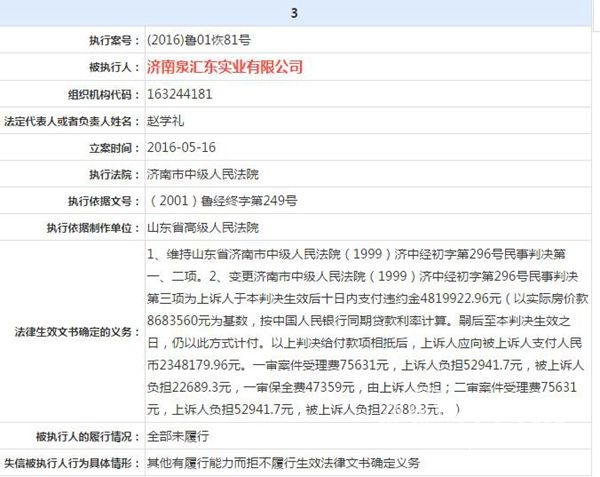Click the 组织机构代码 label

102,94
